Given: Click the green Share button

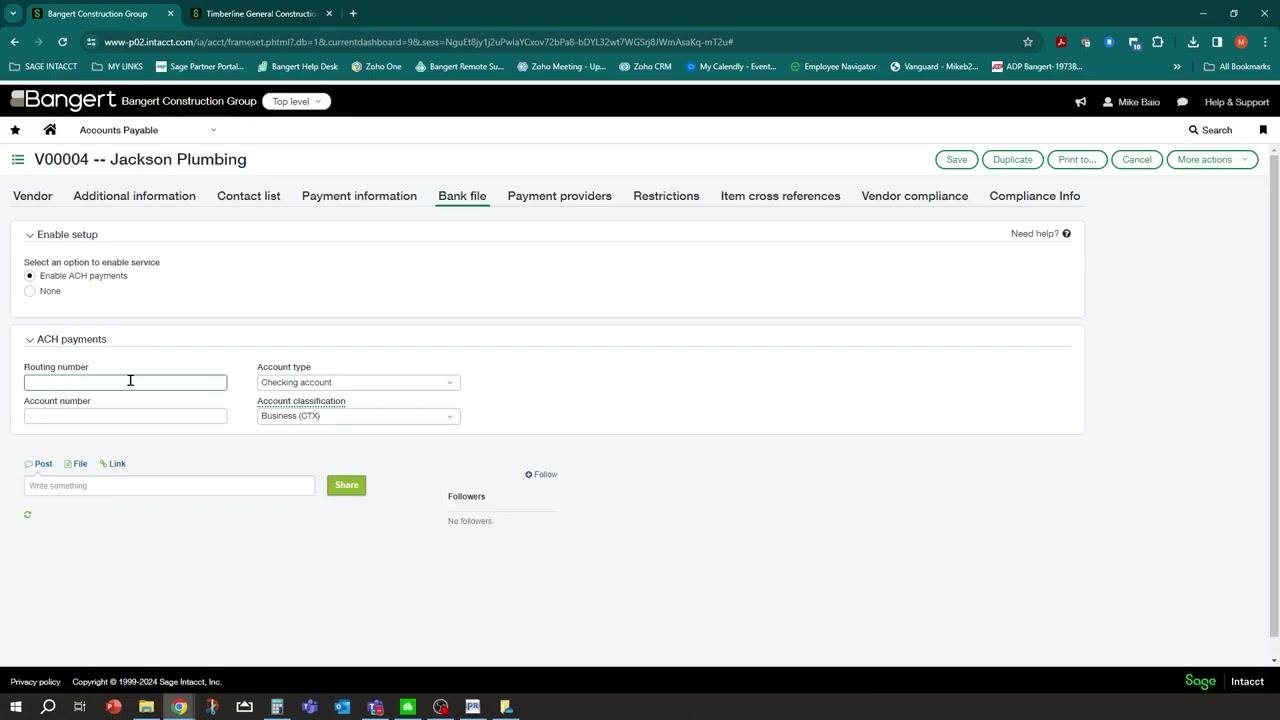Looking at the screenshot, I should tap(346, 486).
